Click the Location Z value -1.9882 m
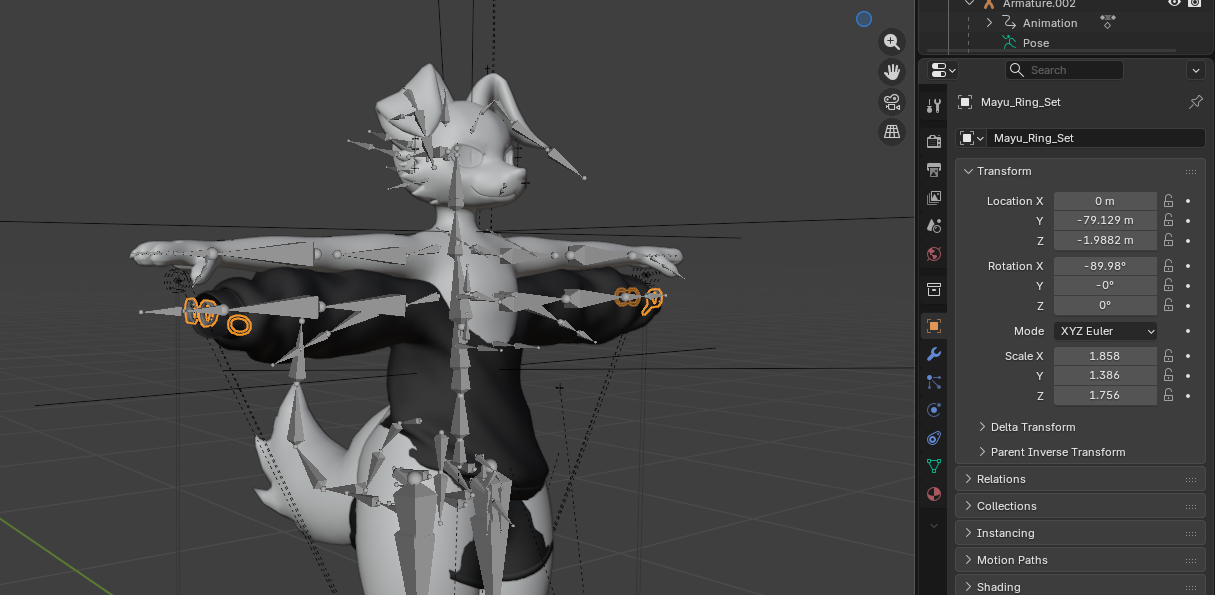The height and width of the screenshot is (595, 1215). click(x=1105, y=241)
